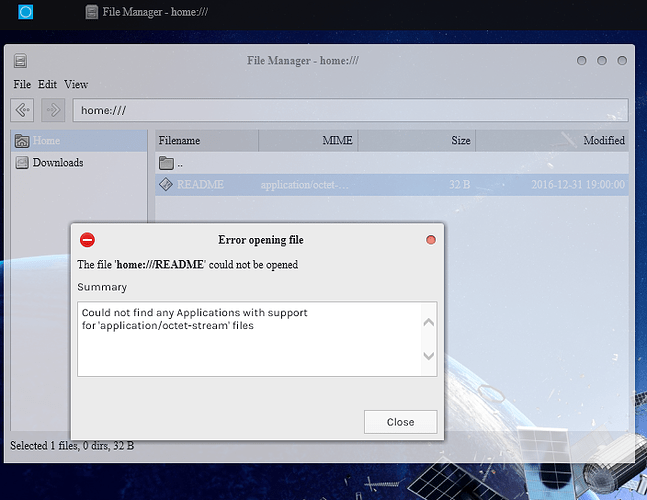647x500 pixels.
Task: Select Downloads in the sidebar
Action: (79, 163)
